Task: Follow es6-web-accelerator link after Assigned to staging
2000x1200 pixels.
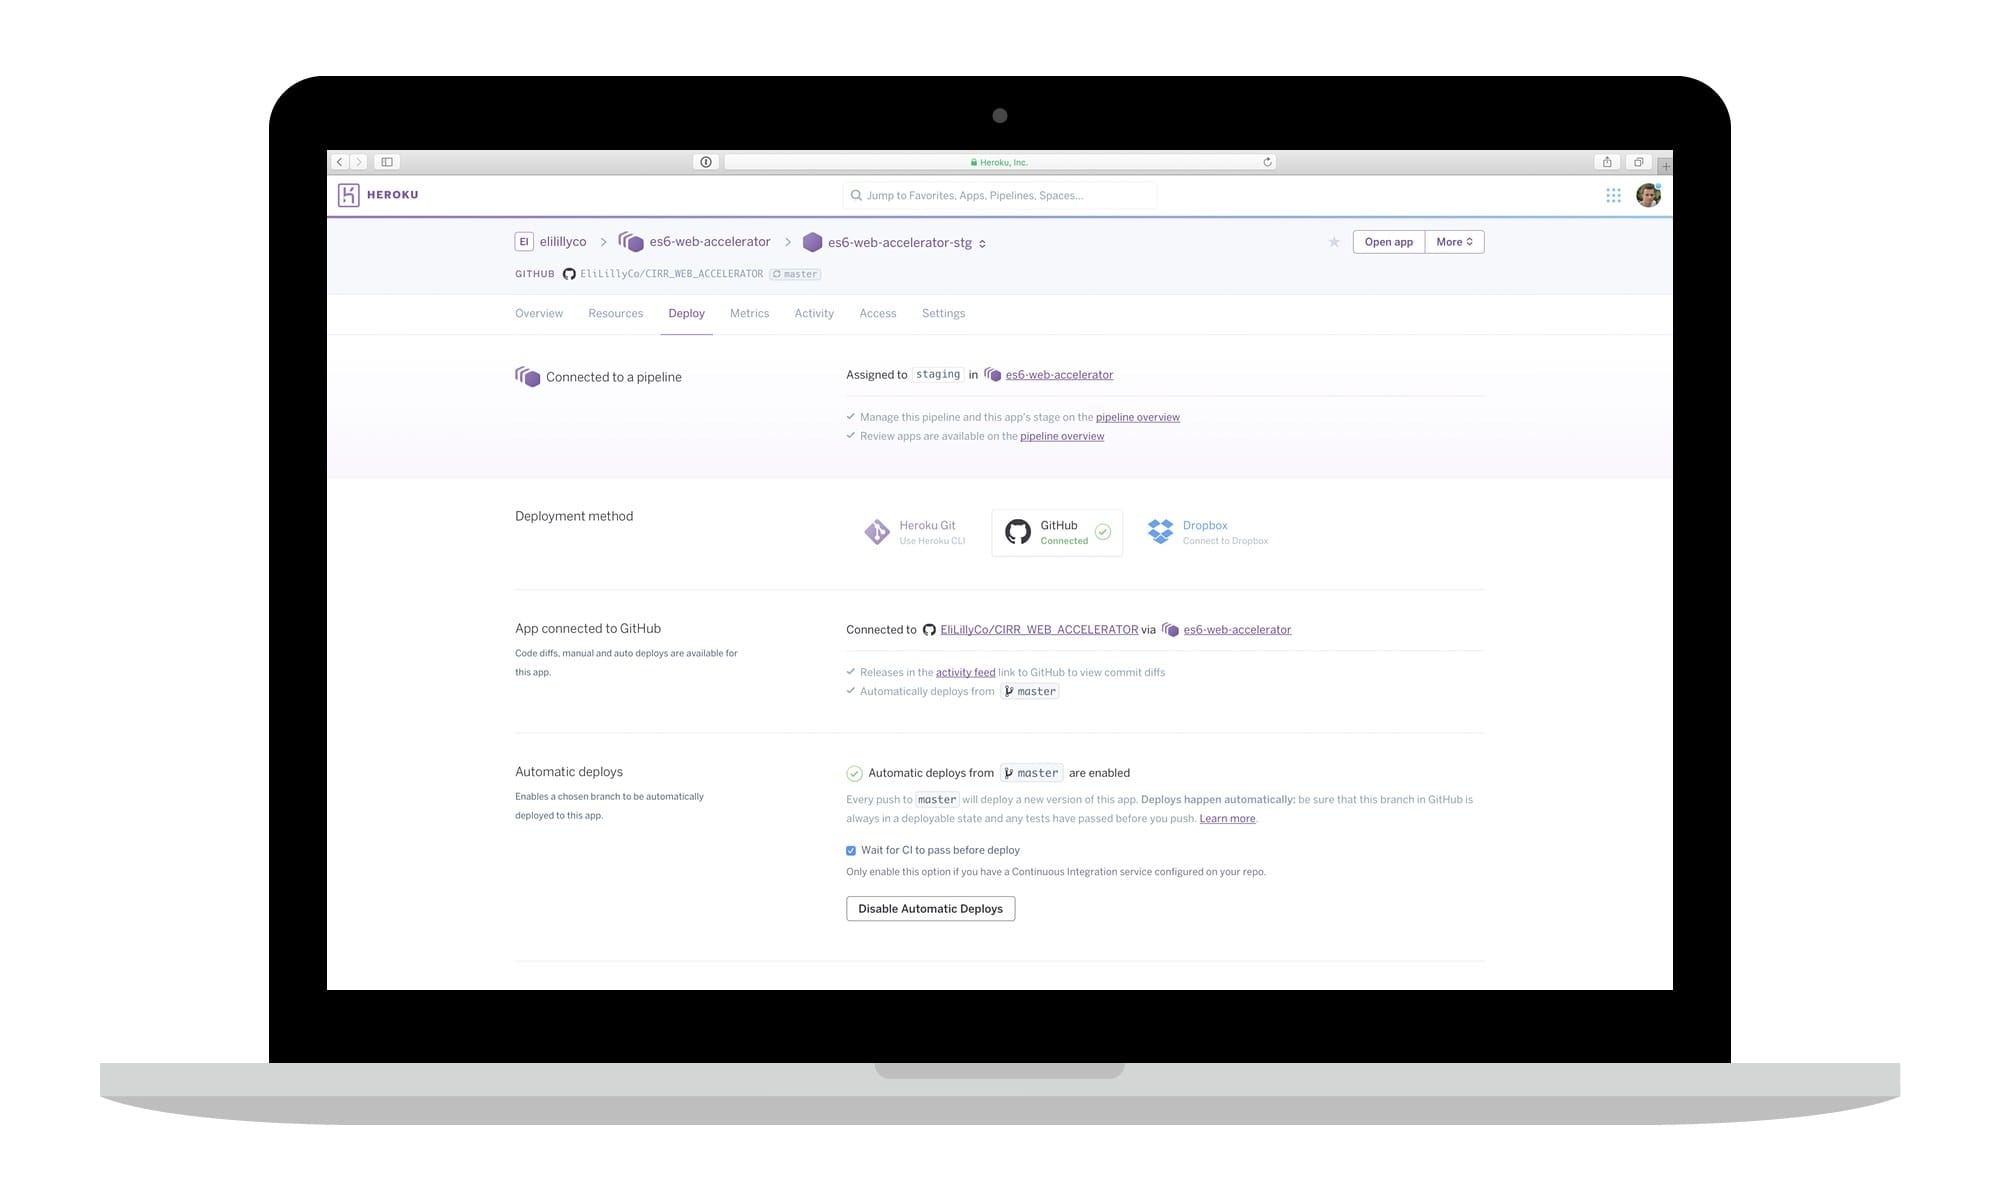Action: pyautogui.click(x=1059, y=375)
